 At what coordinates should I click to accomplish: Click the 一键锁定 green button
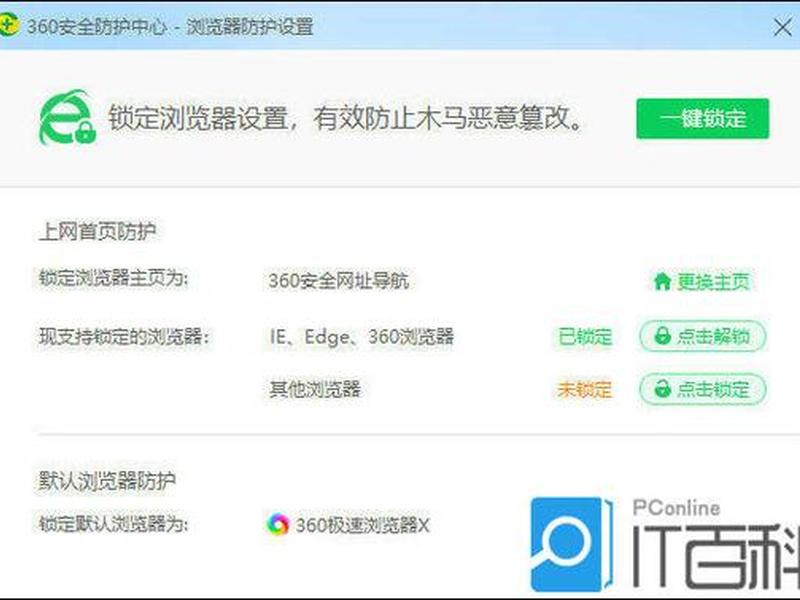pyautogui.click(x=702, y=118)
